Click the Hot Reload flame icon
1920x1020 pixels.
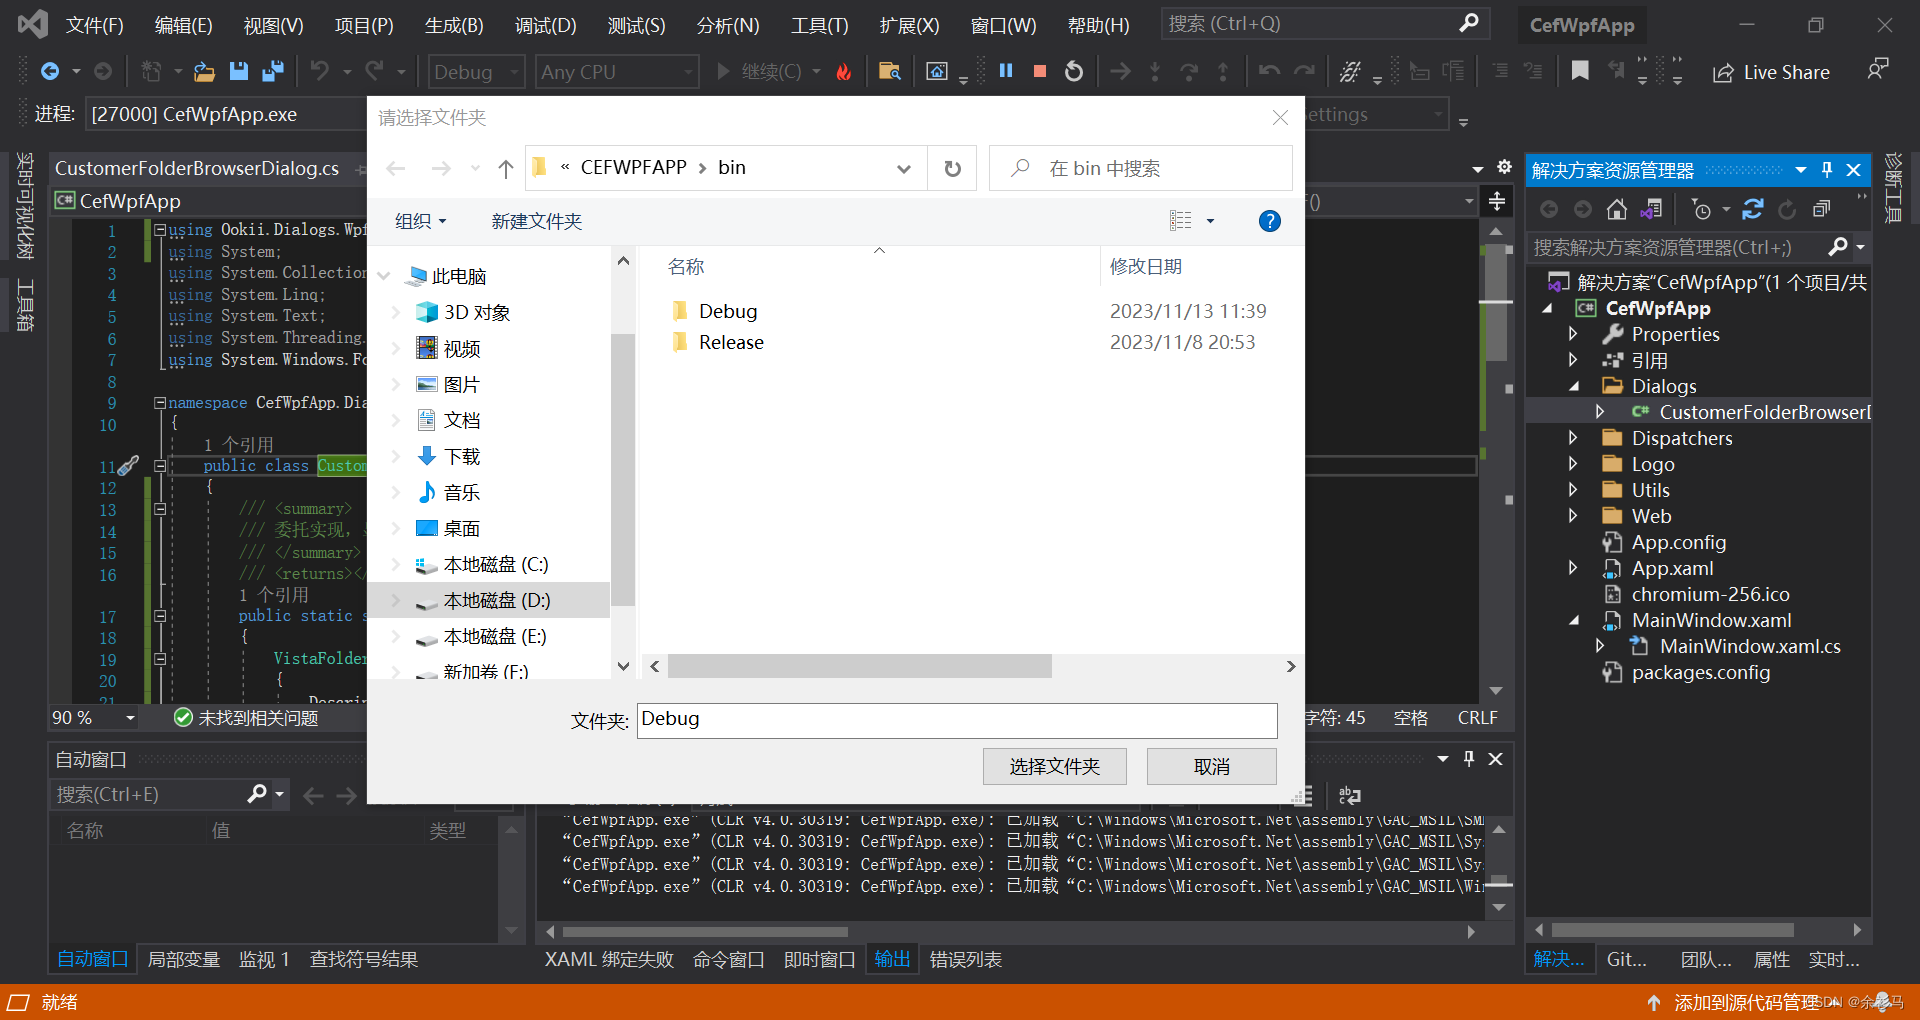coord(843,71)
